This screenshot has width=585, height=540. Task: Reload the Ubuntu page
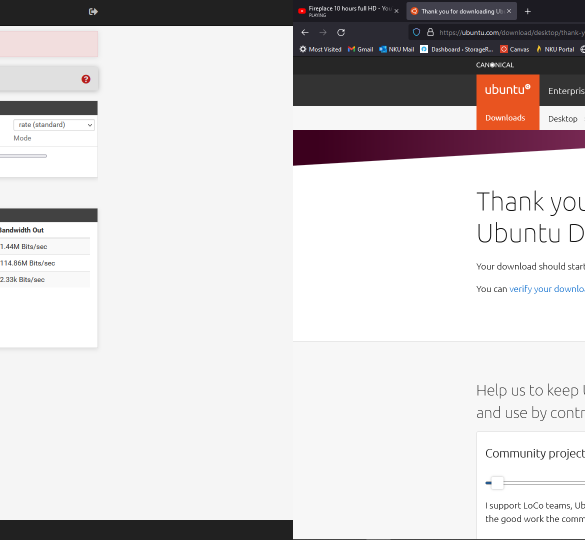(341, 32)
